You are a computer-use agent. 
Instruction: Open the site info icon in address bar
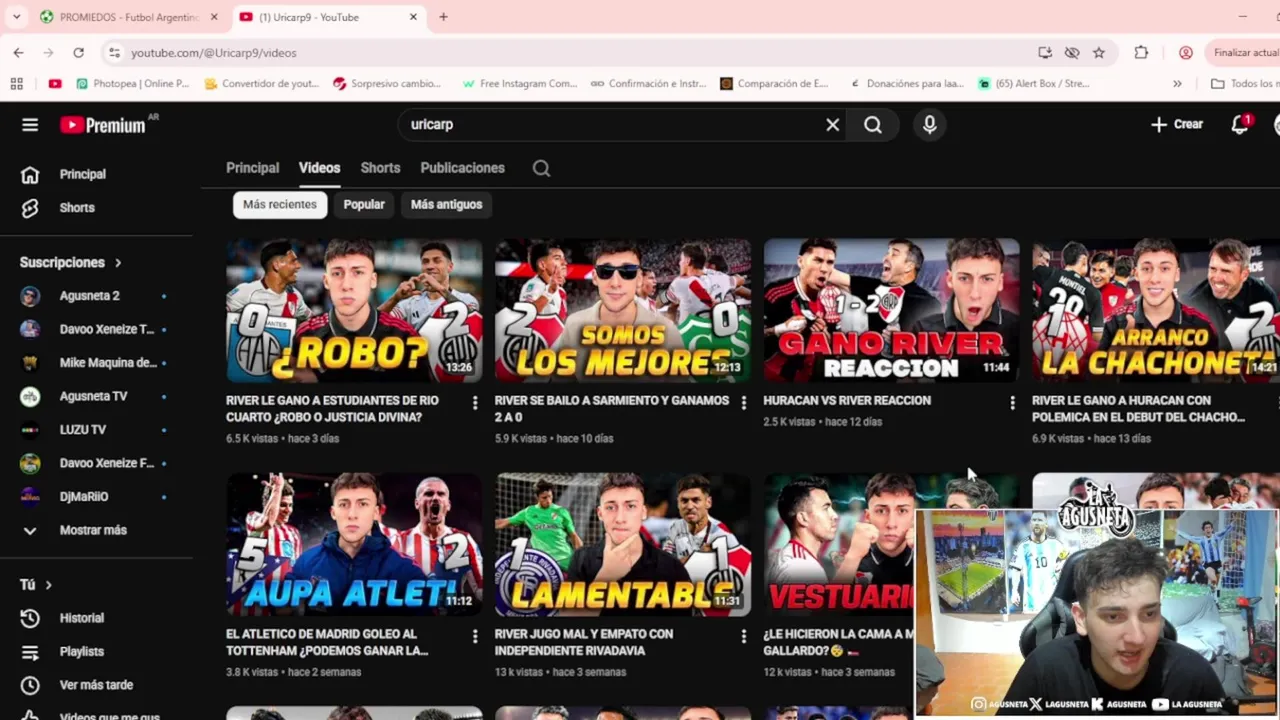[x=114, y=52]
